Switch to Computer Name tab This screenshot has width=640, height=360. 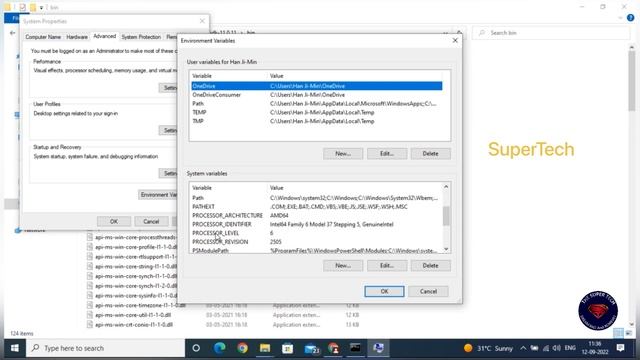pyautogui.click(x=43, y=37)
